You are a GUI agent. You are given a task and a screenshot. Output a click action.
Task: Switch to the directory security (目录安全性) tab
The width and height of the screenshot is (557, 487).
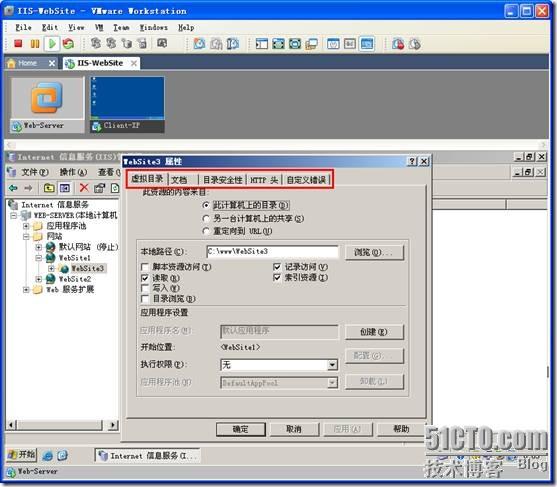tap(222, 180)
